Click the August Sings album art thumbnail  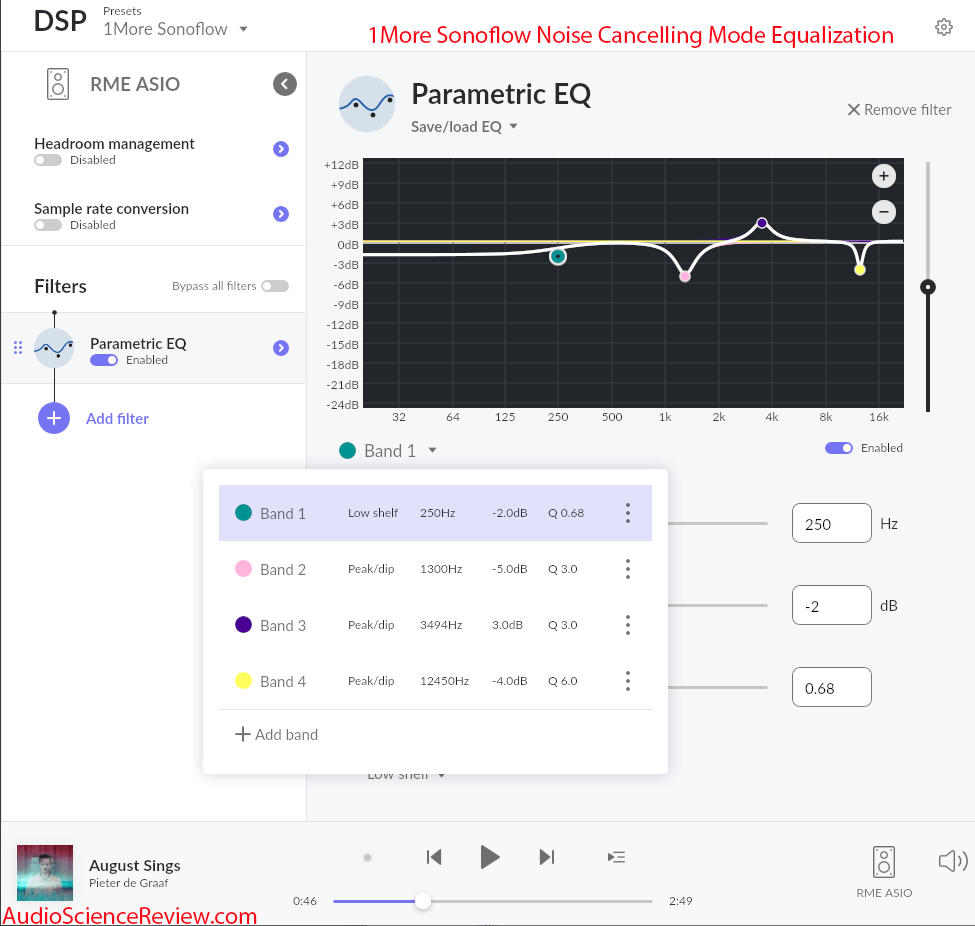point(45,873)
